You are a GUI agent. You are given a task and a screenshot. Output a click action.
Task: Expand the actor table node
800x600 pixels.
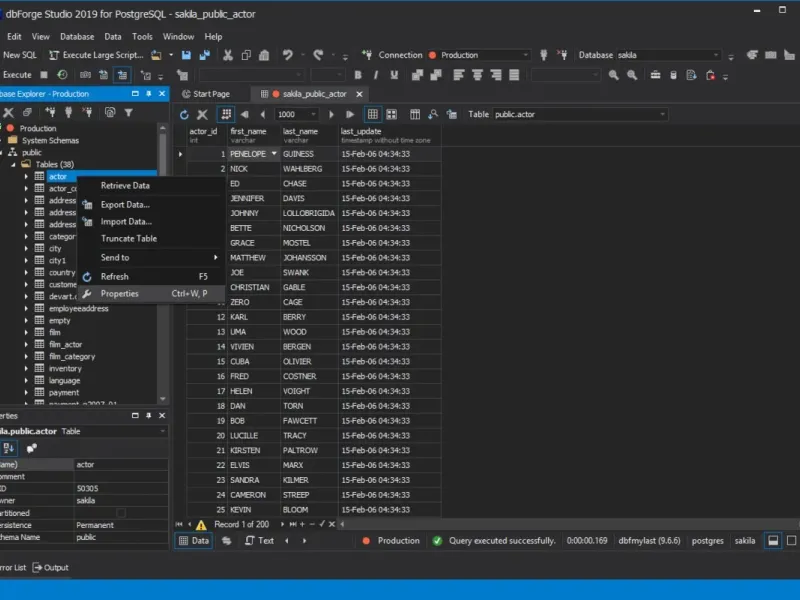[26, 177]
